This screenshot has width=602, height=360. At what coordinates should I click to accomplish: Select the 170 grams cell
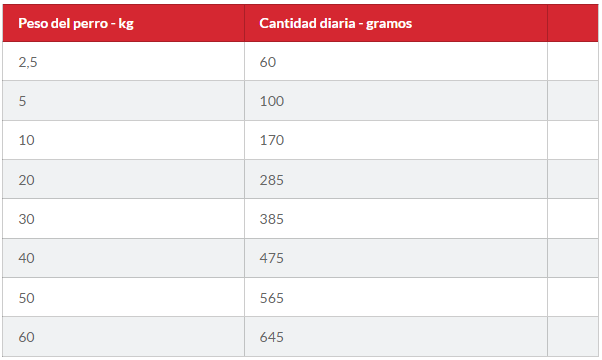tap(396, 140)
